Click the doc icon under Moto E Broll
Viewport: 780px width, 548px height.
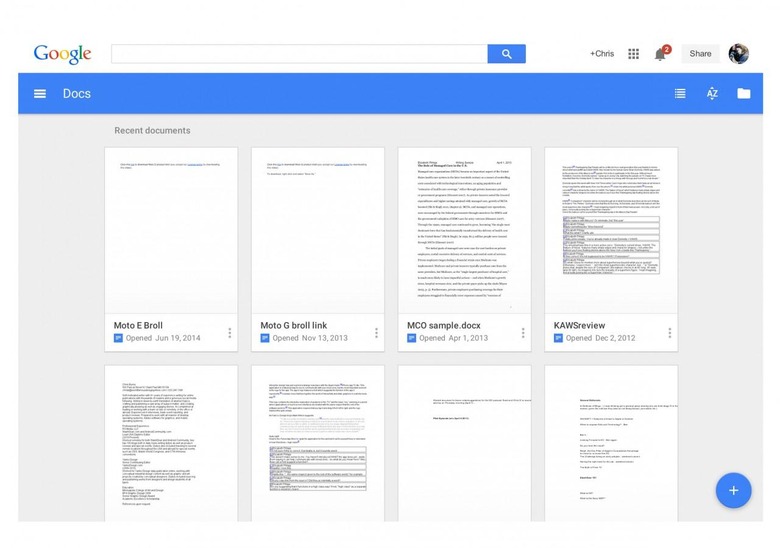[118, 338]
